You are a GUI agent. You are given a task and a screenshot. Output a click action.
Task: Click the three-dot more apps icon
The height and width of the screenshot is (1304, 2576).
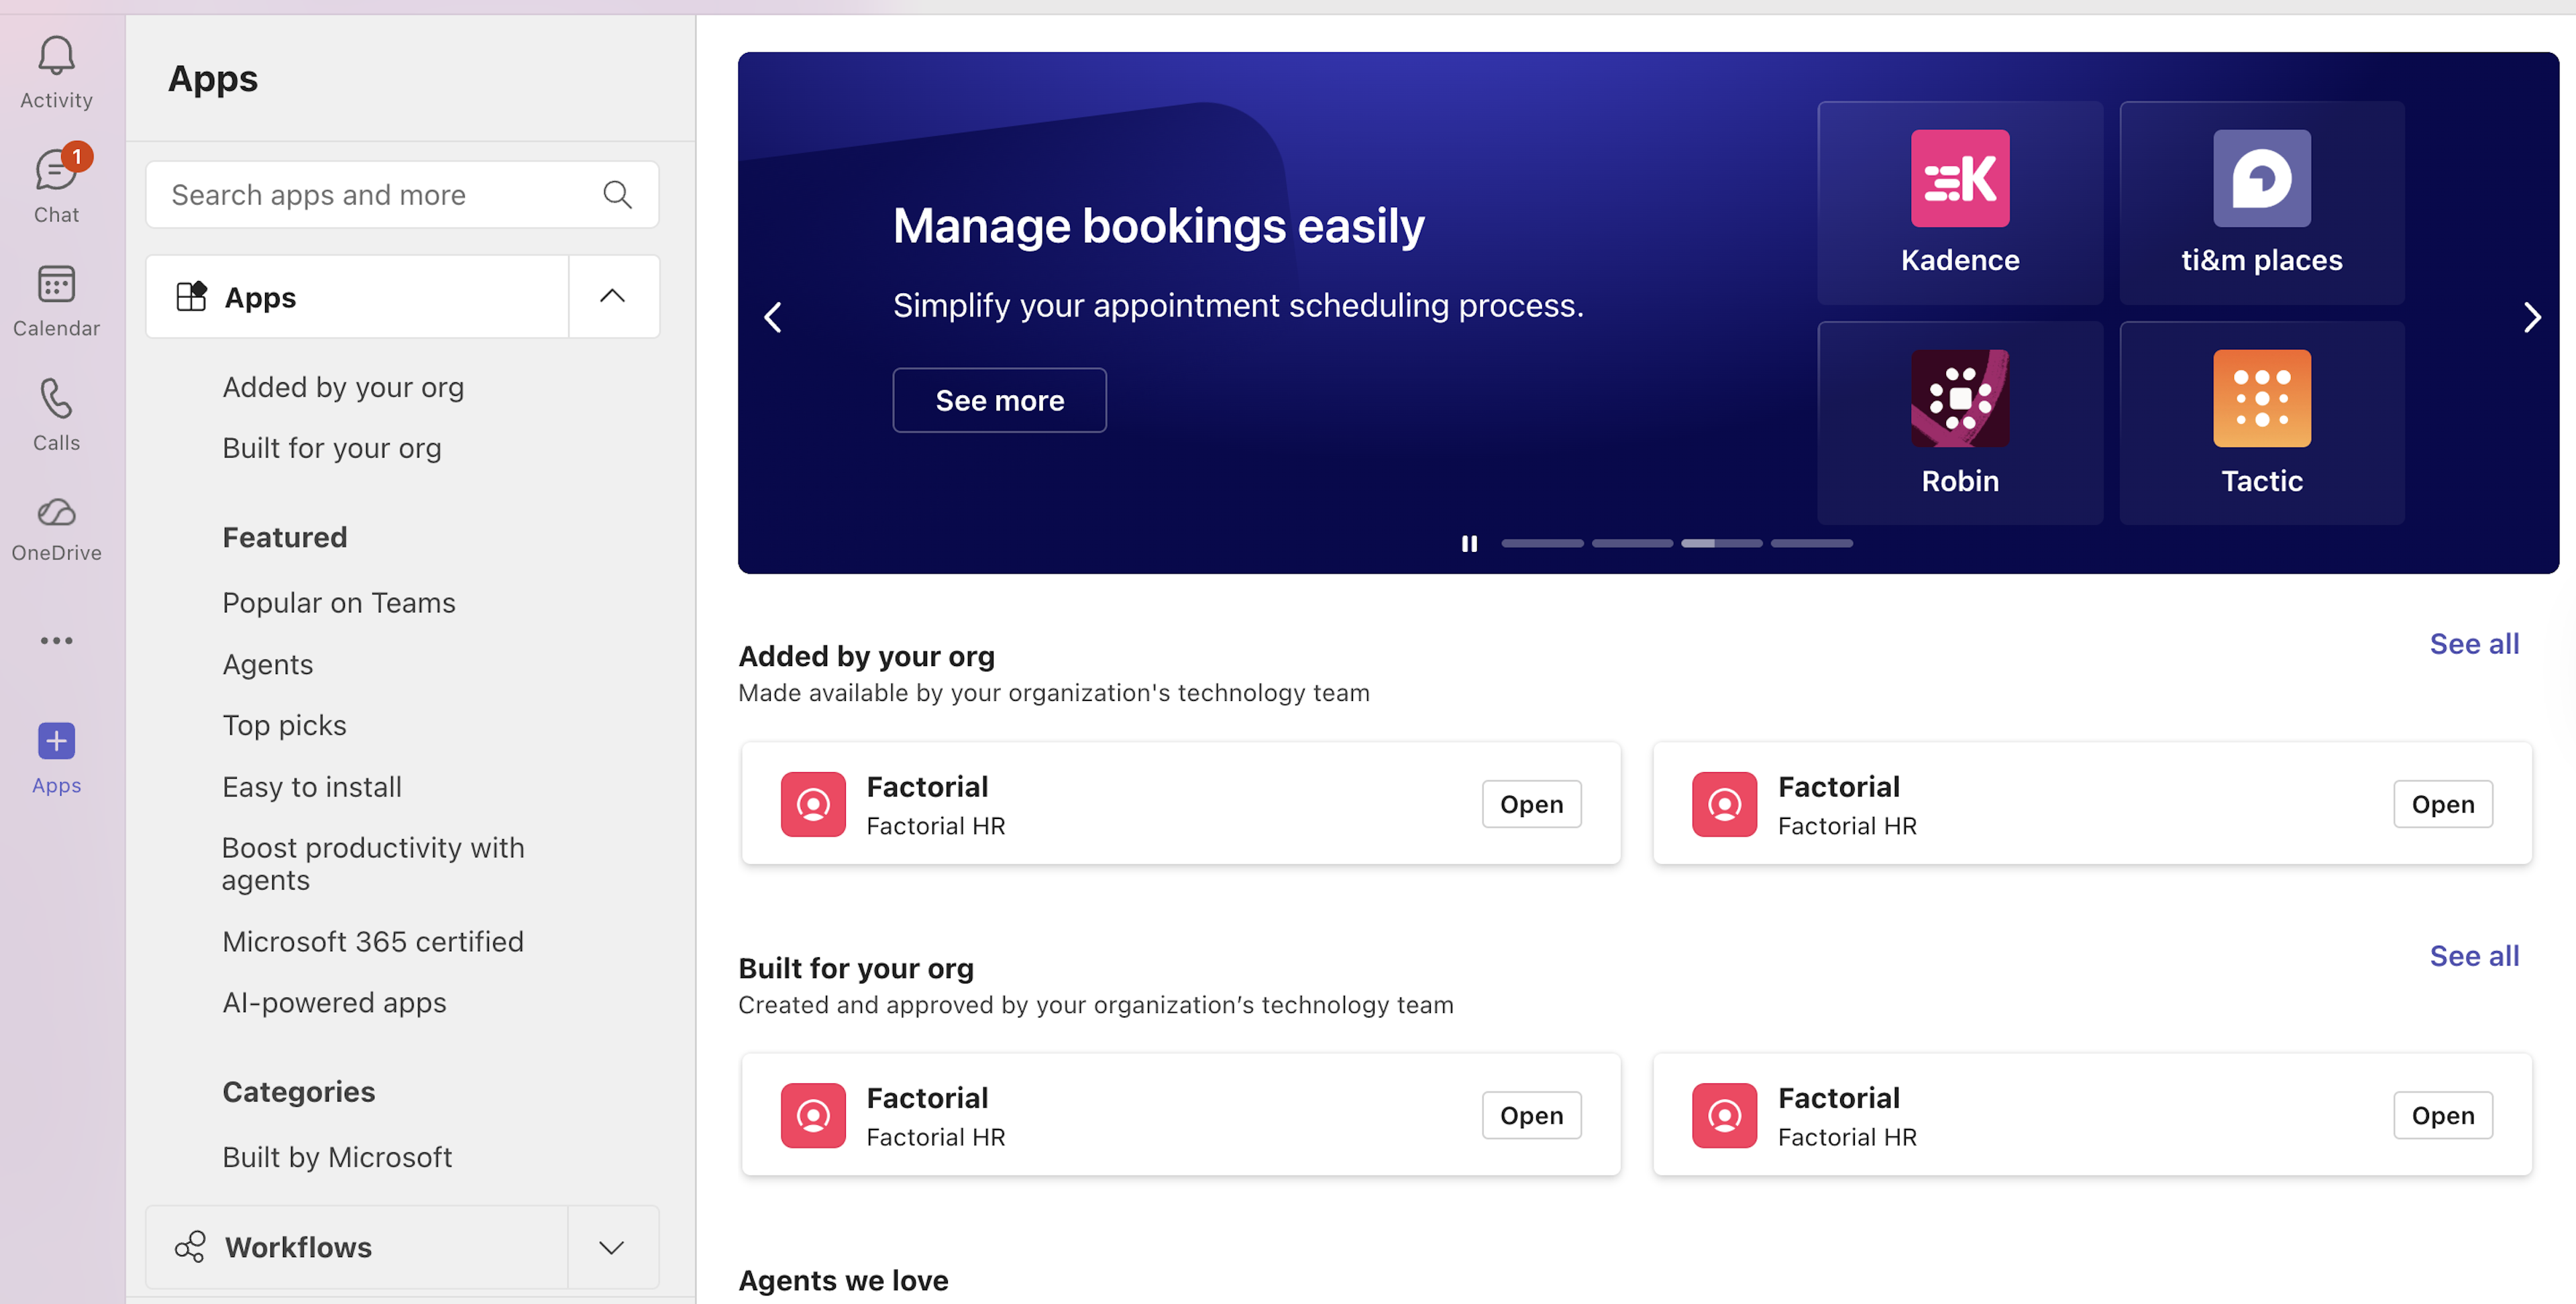(56, 641)
